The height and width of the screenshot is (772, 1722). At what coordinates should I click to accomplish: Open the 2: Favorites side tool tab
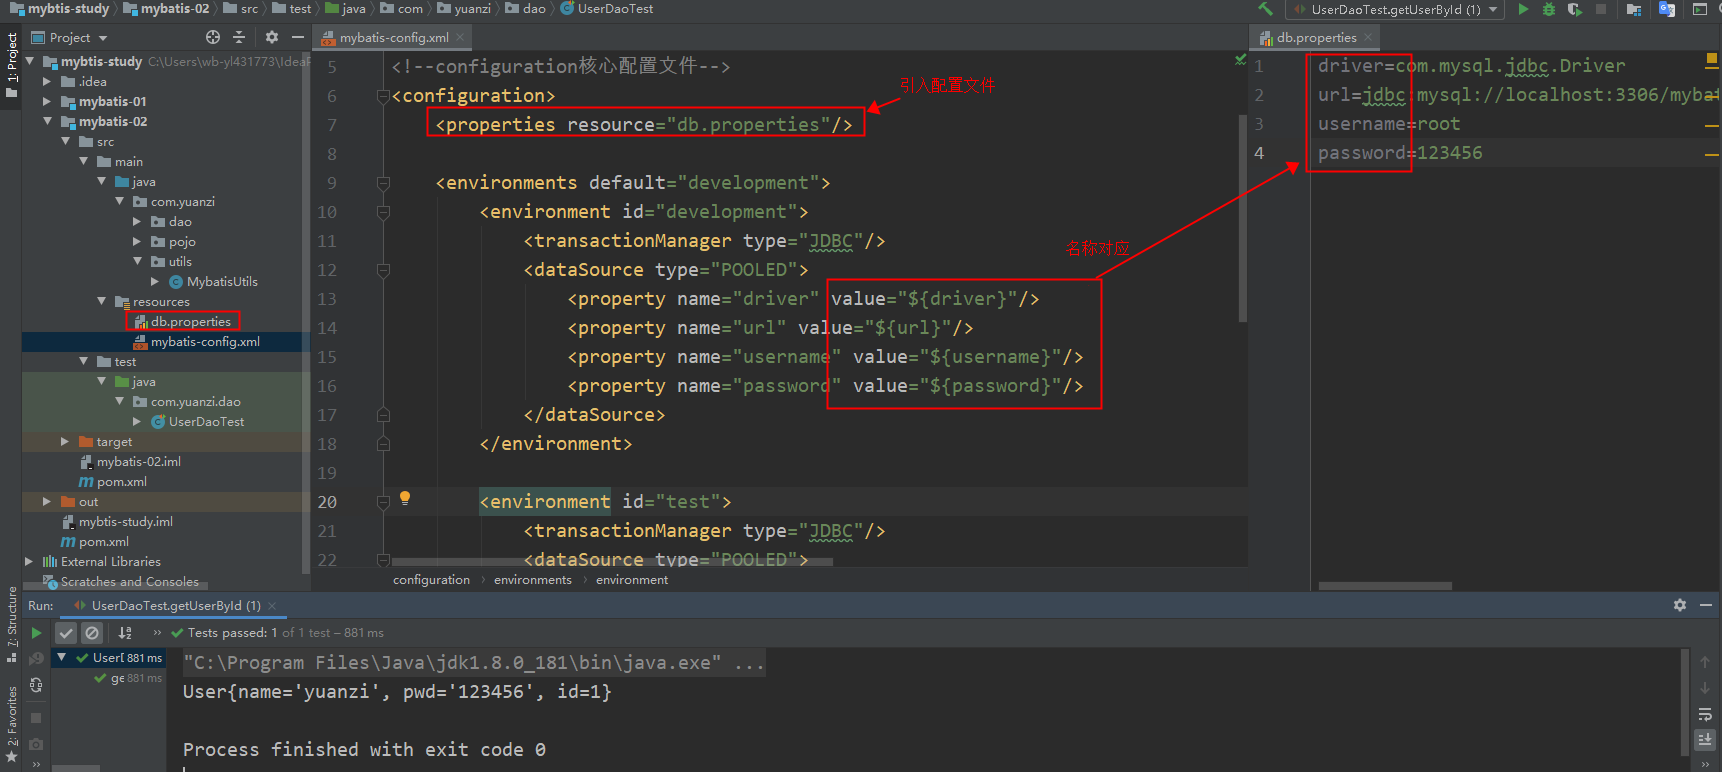(11, 725)
